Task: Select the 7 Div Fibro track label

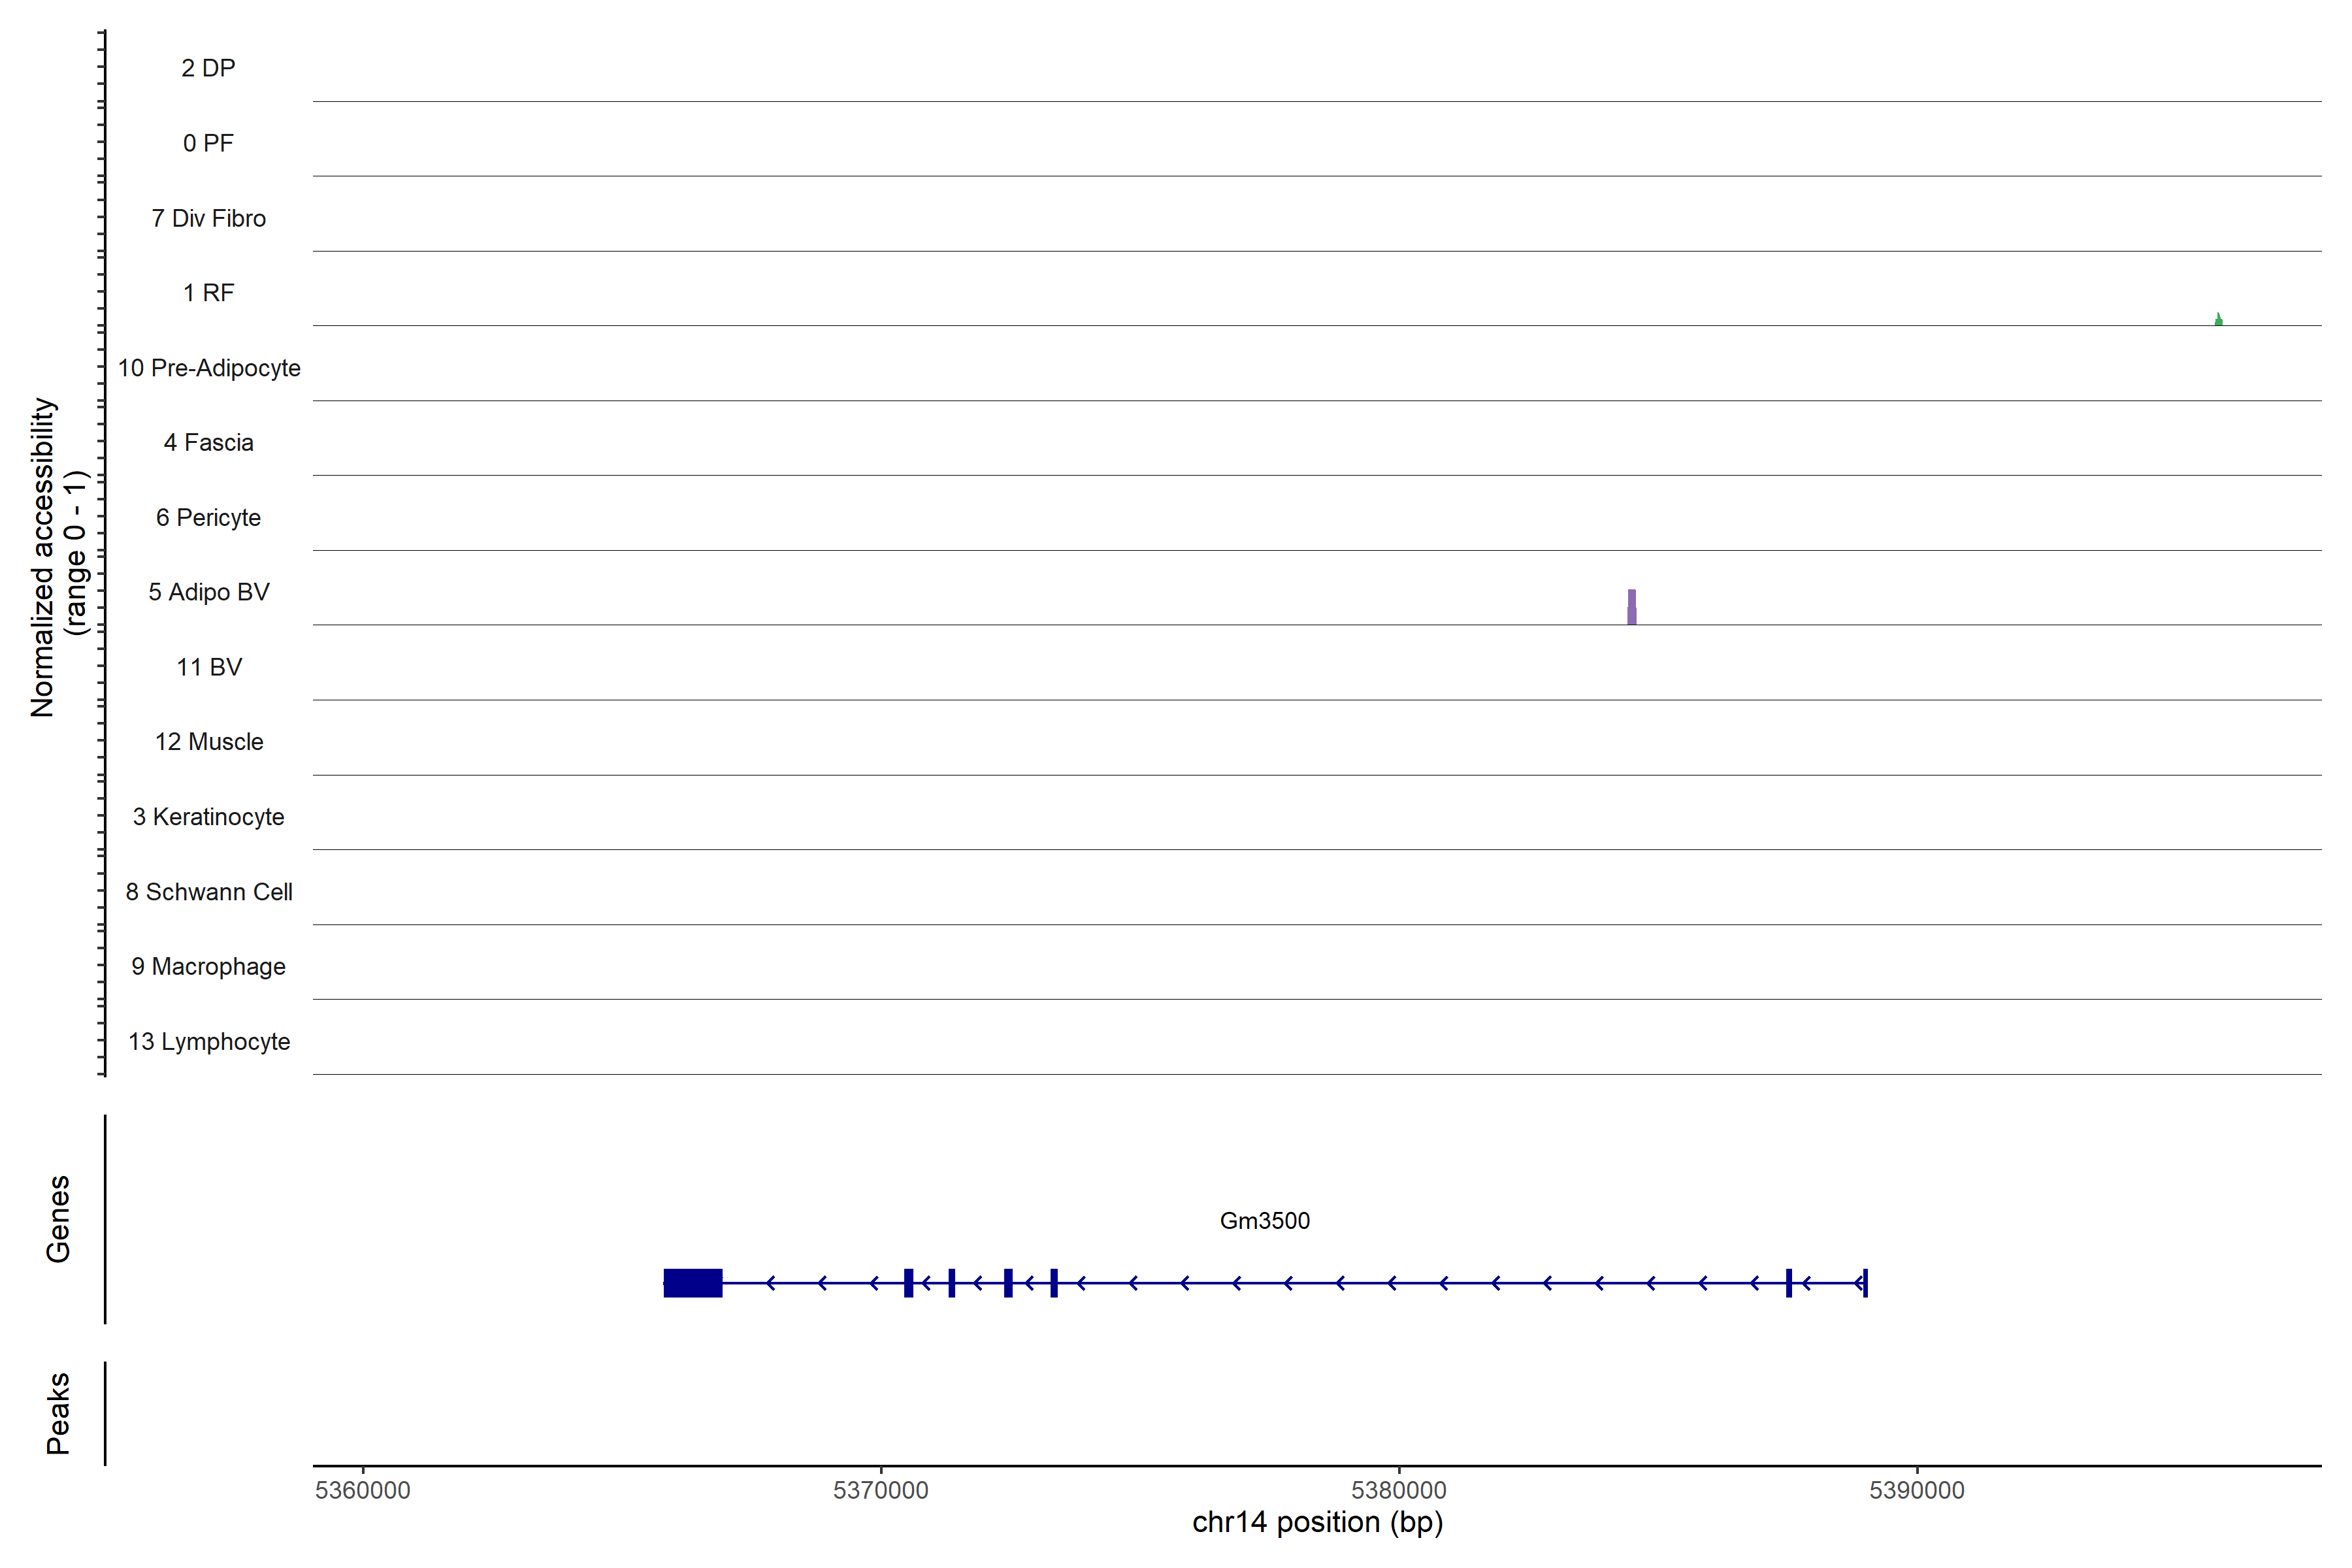Action: [208, 218]
